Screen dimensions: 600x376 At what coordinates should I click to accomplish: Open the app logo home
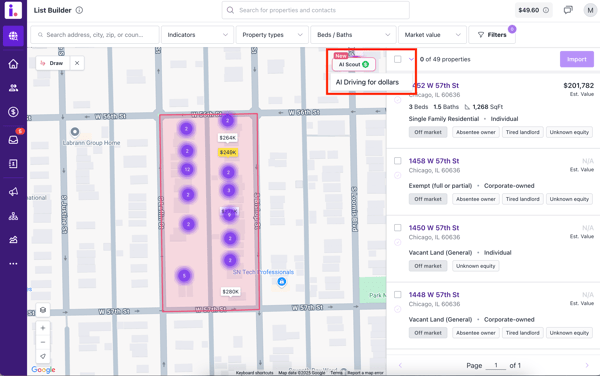[13, 10]
